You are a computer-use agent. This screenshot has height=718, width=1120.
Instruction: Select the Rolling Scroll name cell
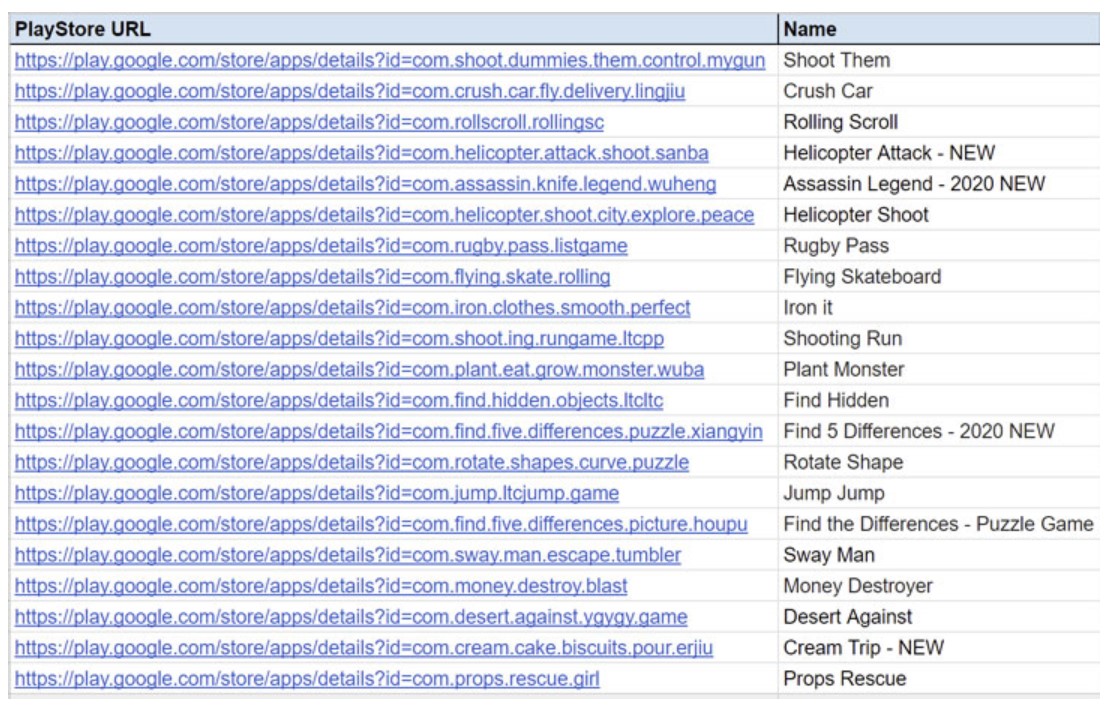pos(939,122)
